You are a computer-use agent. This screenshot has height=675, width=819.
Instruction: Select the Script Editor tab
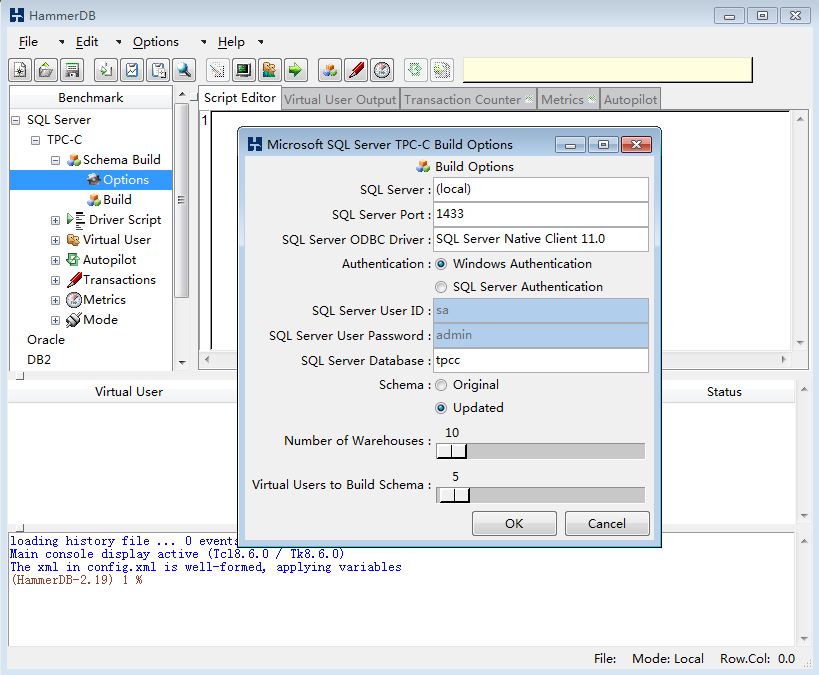coord(240,98)
